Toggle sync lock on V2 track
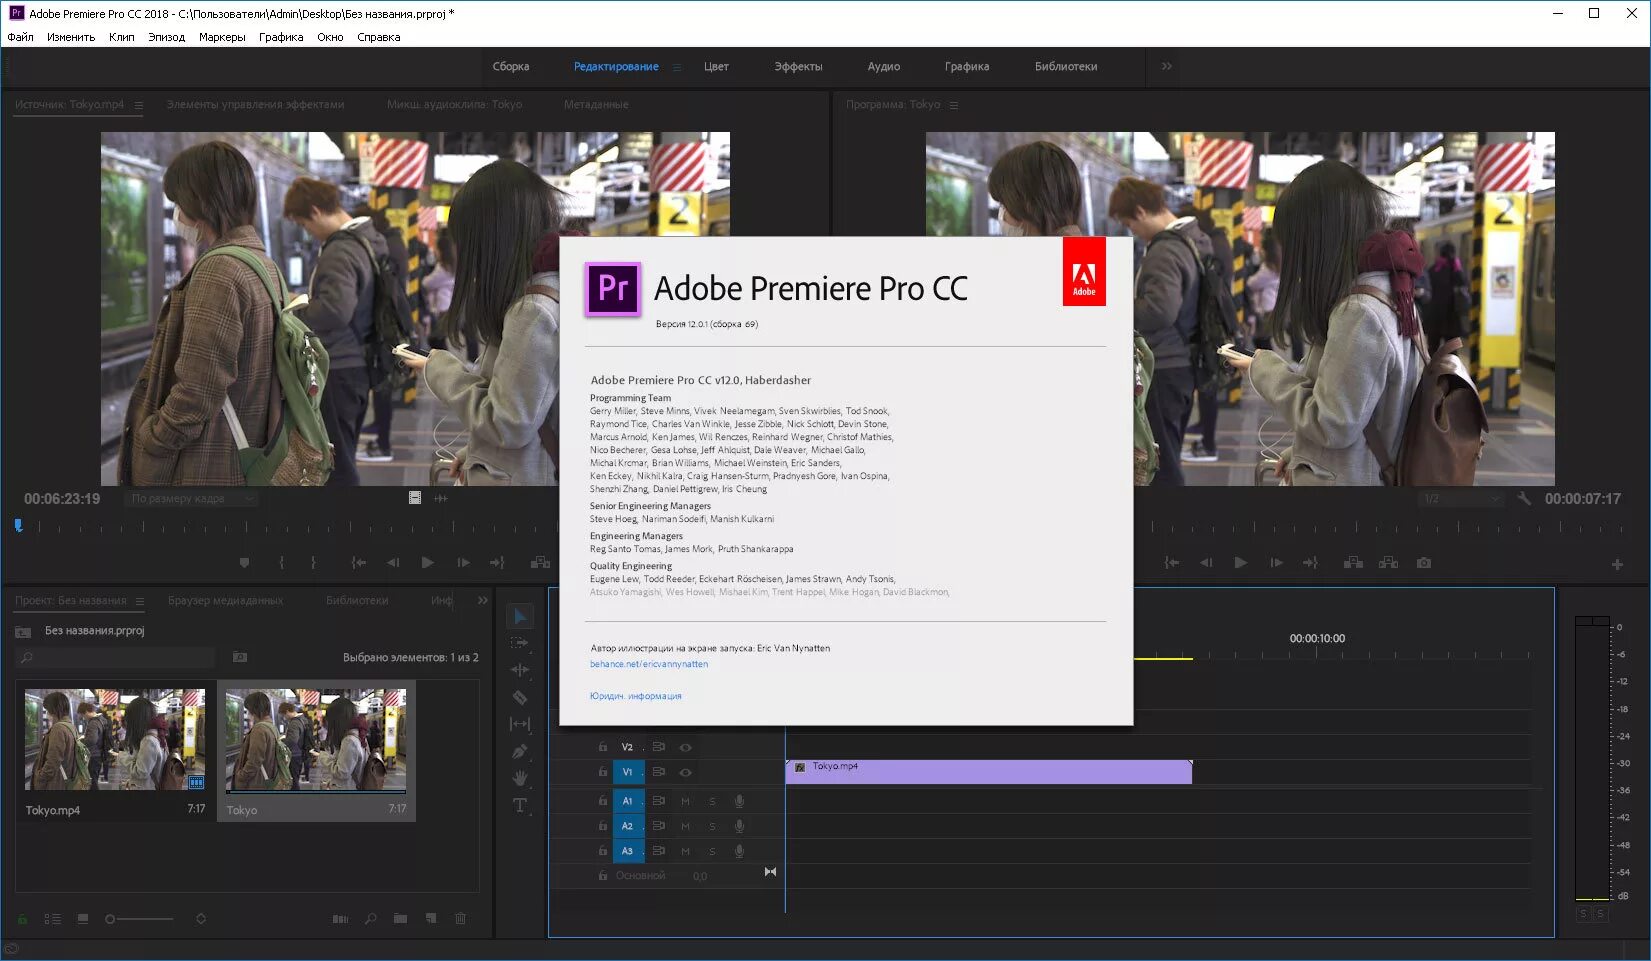The image size is (1651, 961). (x=659, y=747)
